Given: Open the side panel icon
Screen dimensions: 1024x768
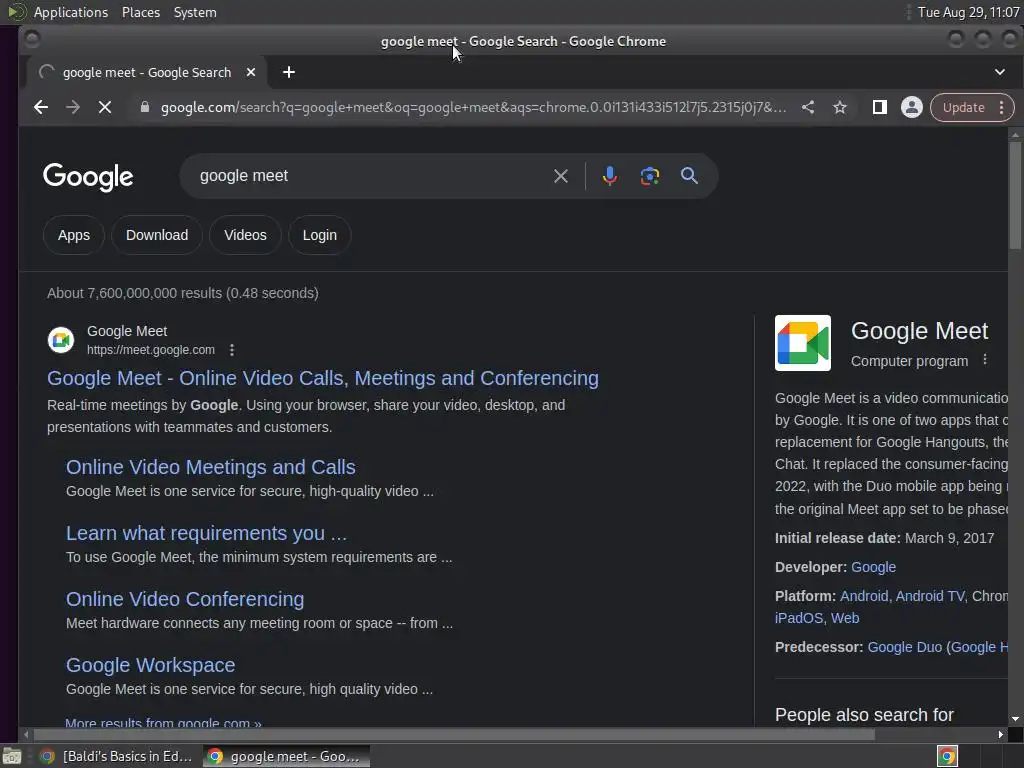Looking at the screenshot, I should pos(880,107).
